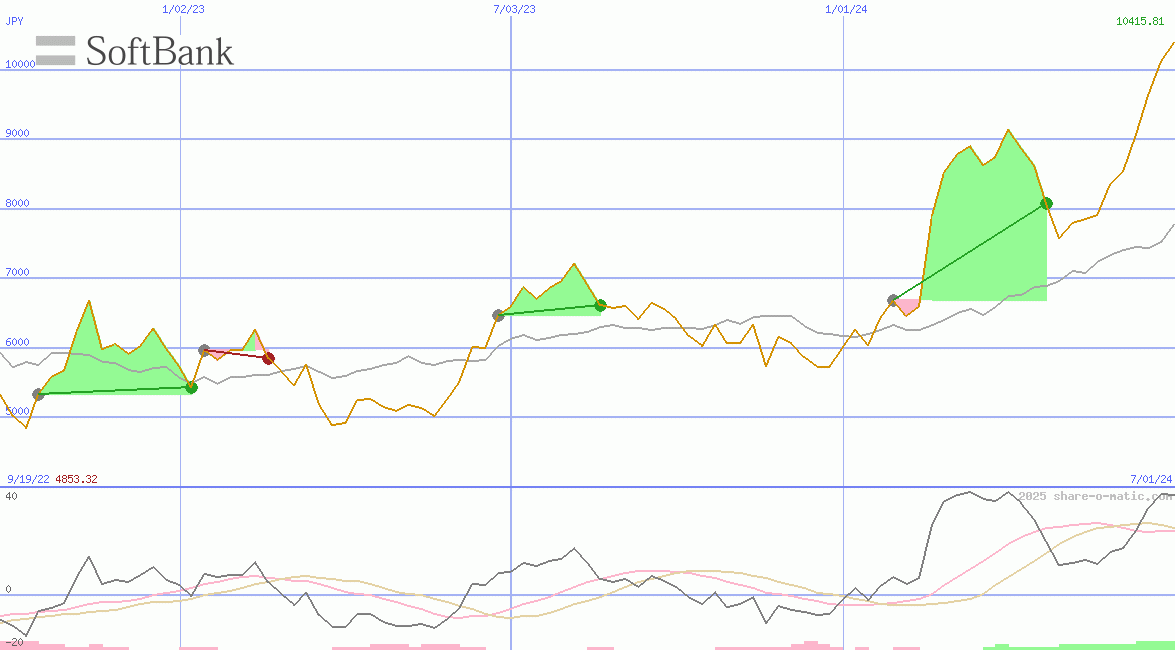Click the 7/03/23 date label
Viewport: 1175px width, 650px height.
tap(514, 9)
